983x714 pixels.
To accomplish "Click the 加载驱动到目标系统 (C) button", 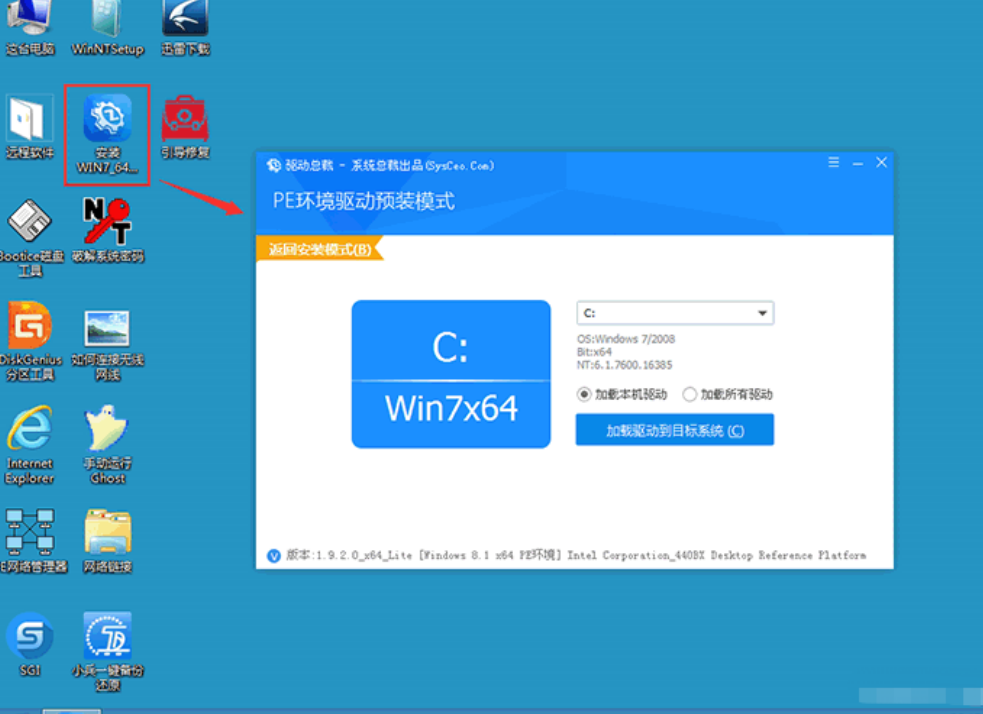I will tap(675, 430).
